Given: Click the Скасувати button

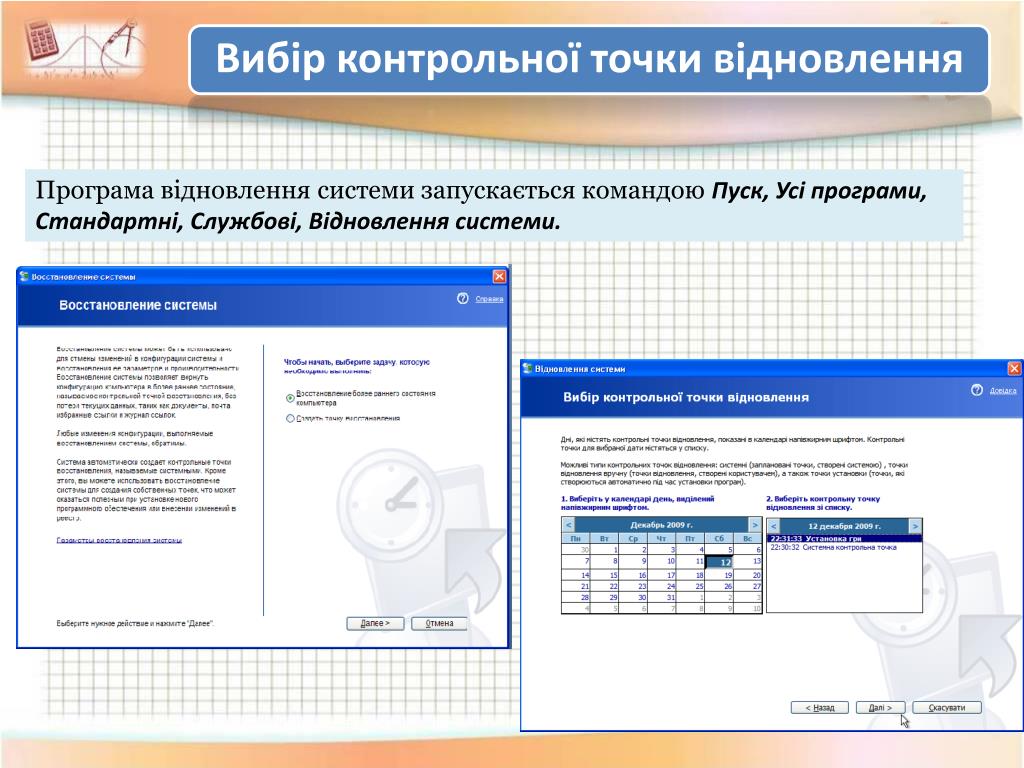Looking at the screenshot, I should (x=946, y=707).
